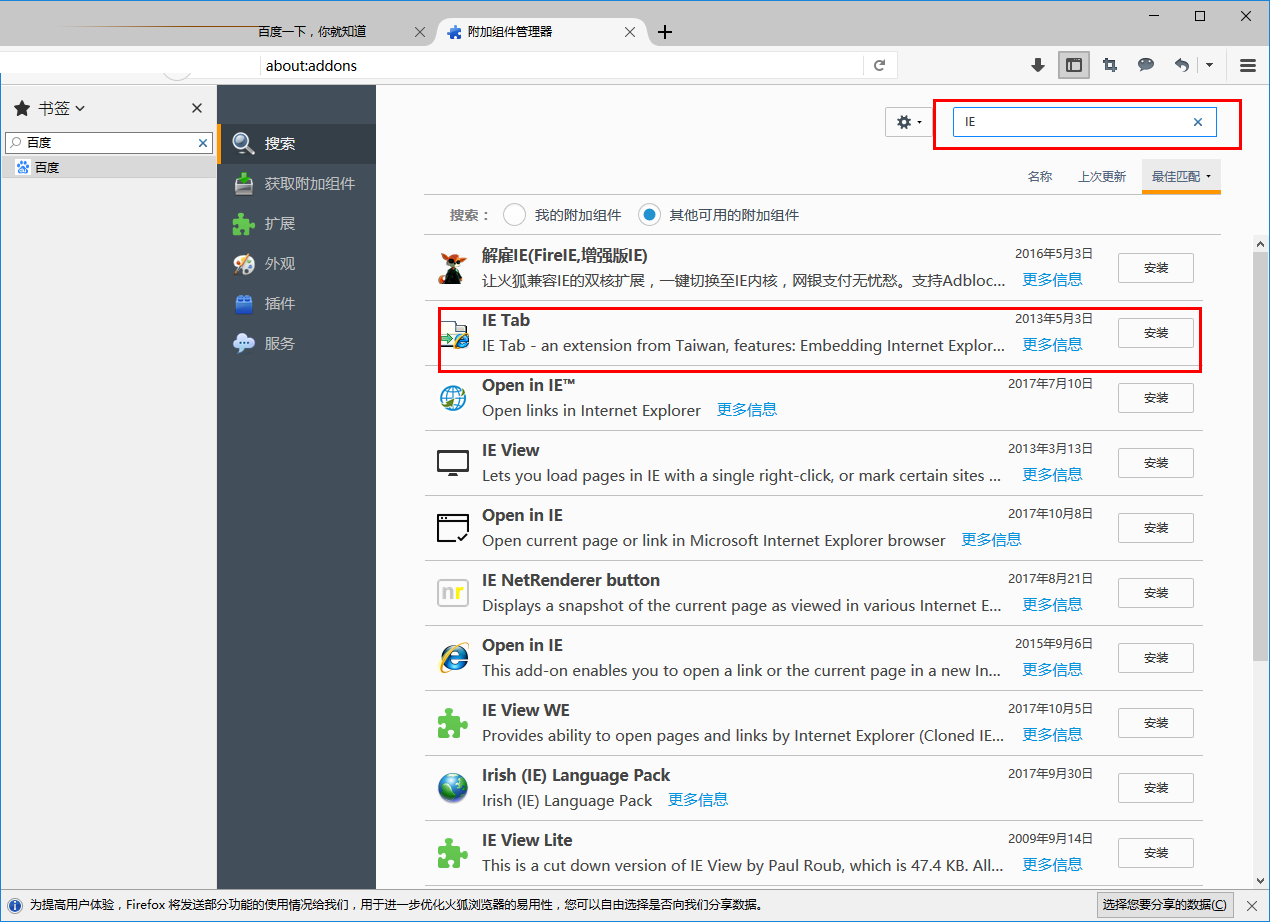Open 更多信息 for IE View
The height and width of the screenshot is (922, 1270).
[x=1052, y=475]
